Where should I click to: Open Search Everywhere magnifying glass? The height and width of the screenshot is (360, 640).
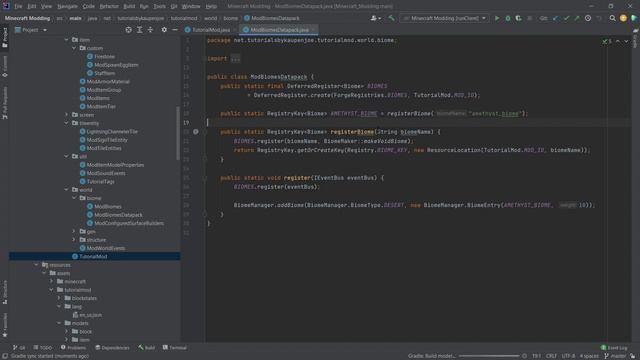(612, 18)
